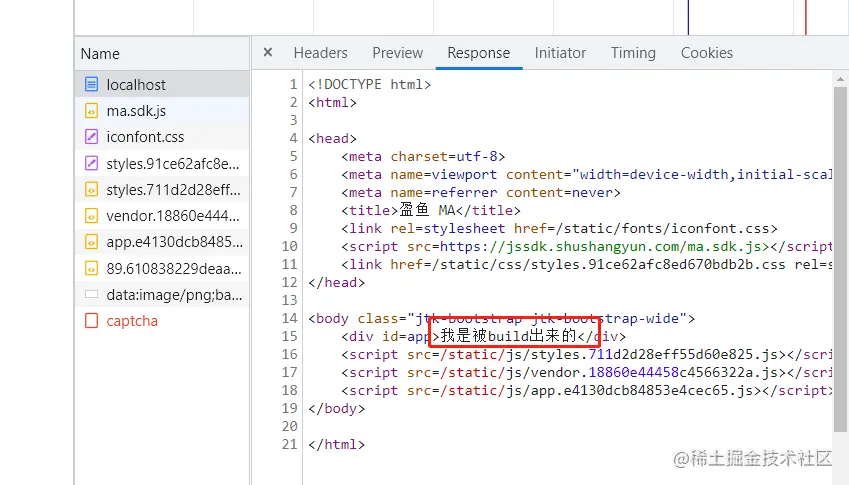Switch to the Headers tab
The height and width of the screenshot is (485, 849).
[x=321, y=53]
